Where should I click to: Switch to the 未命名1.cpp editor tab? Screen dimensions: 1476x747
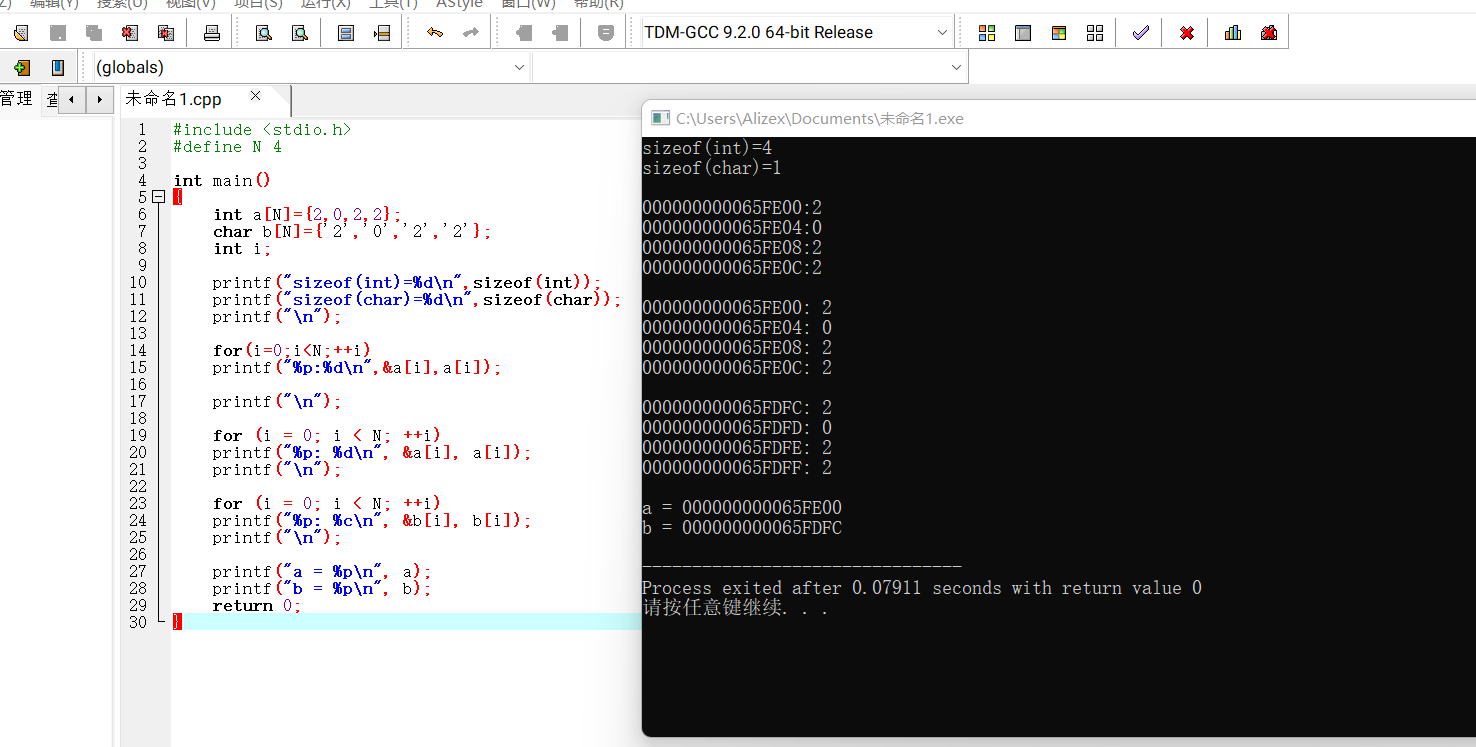click(174, 99)
